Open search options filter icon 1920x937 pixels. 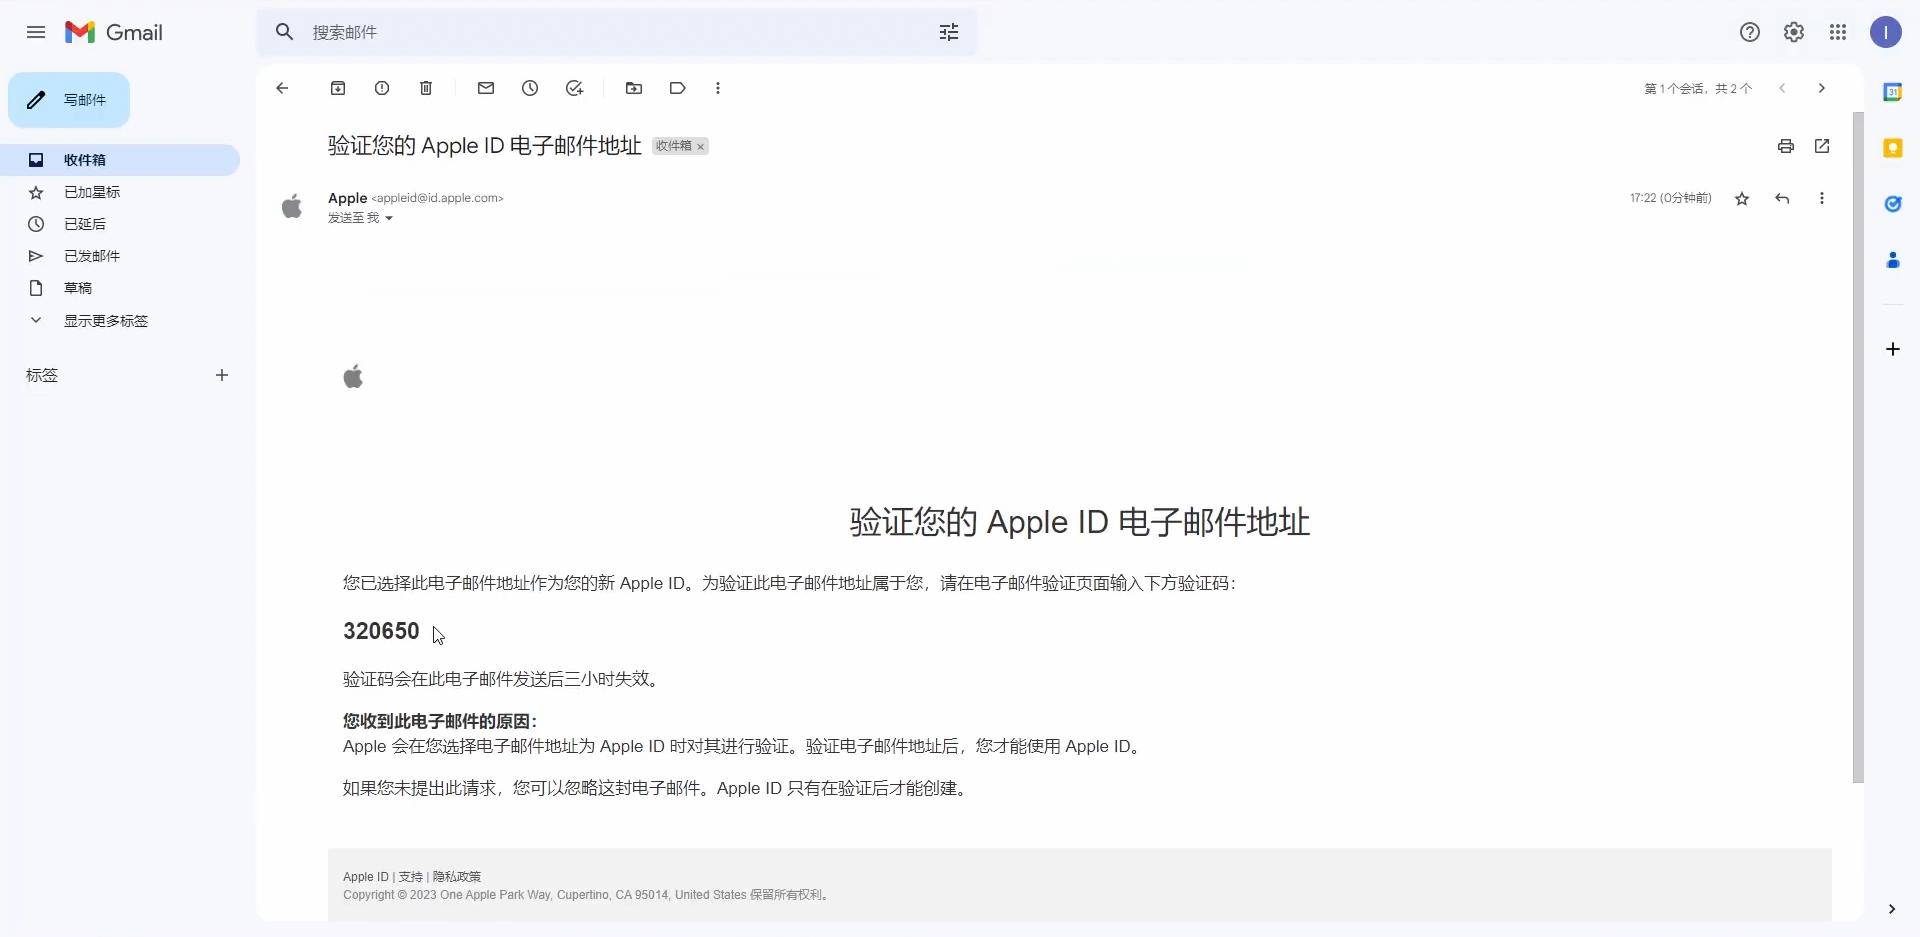(948, 32)
